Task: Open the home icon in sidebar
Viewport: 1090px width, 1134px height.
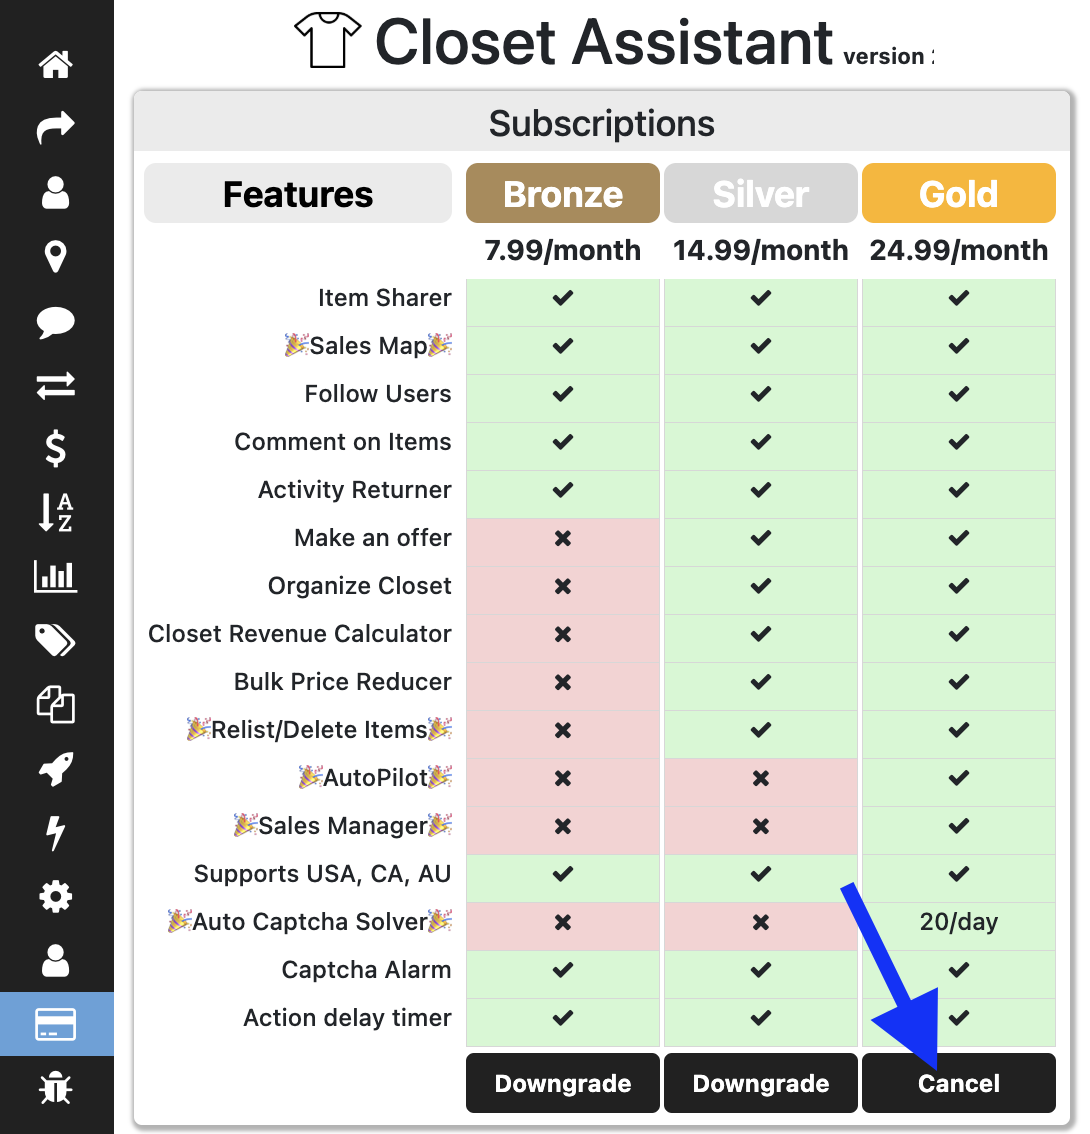Action: [56, 66]
